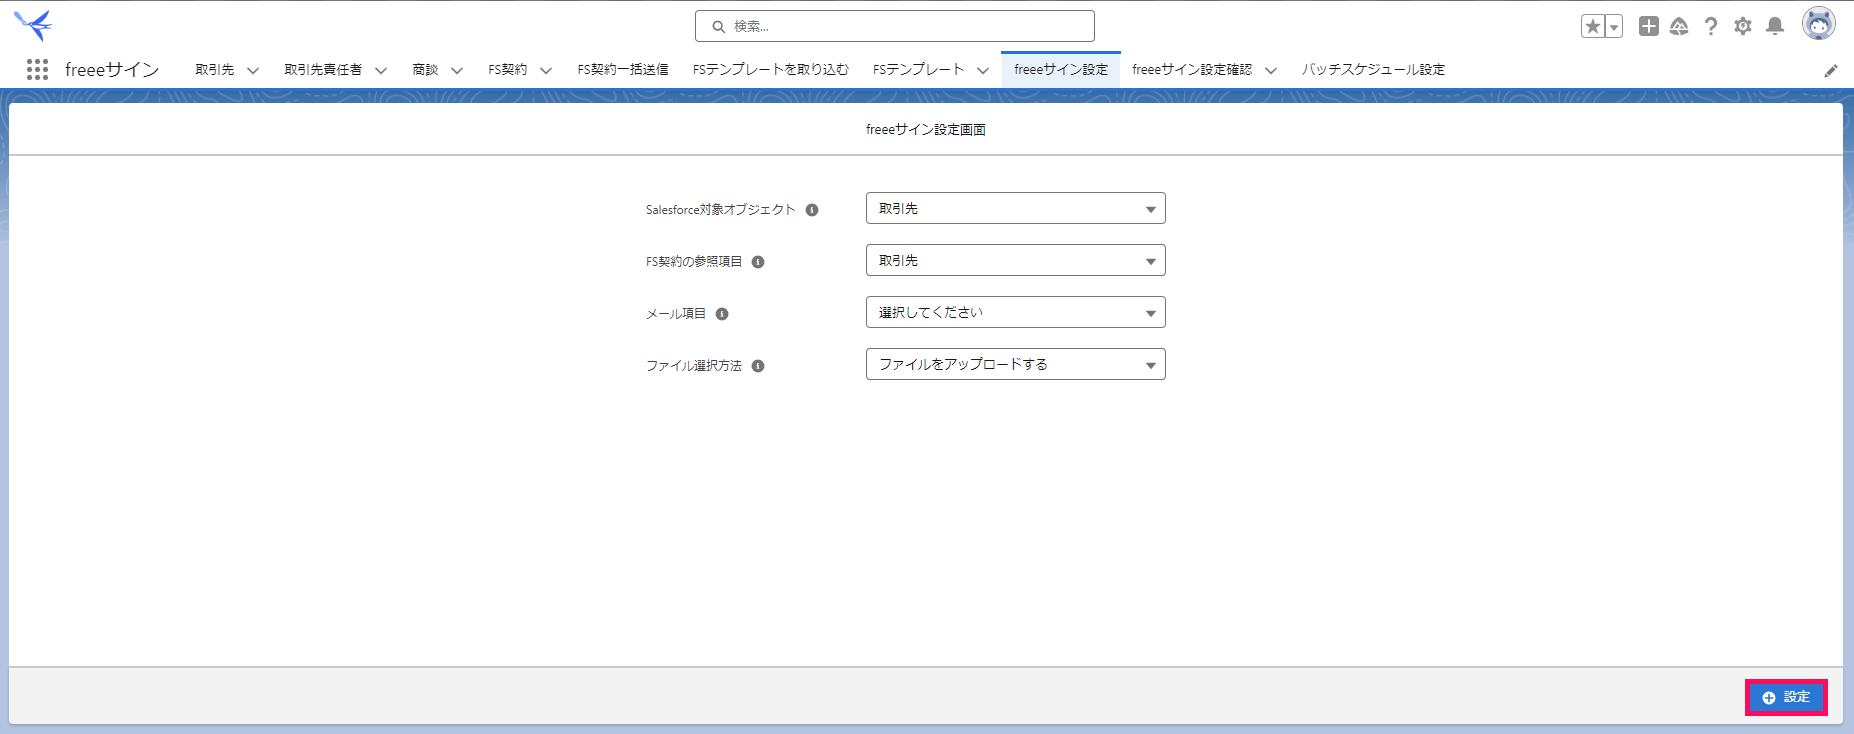Open user profile avatar
The height and width of the screenshot is (734, 1854).
point(1819,24)
